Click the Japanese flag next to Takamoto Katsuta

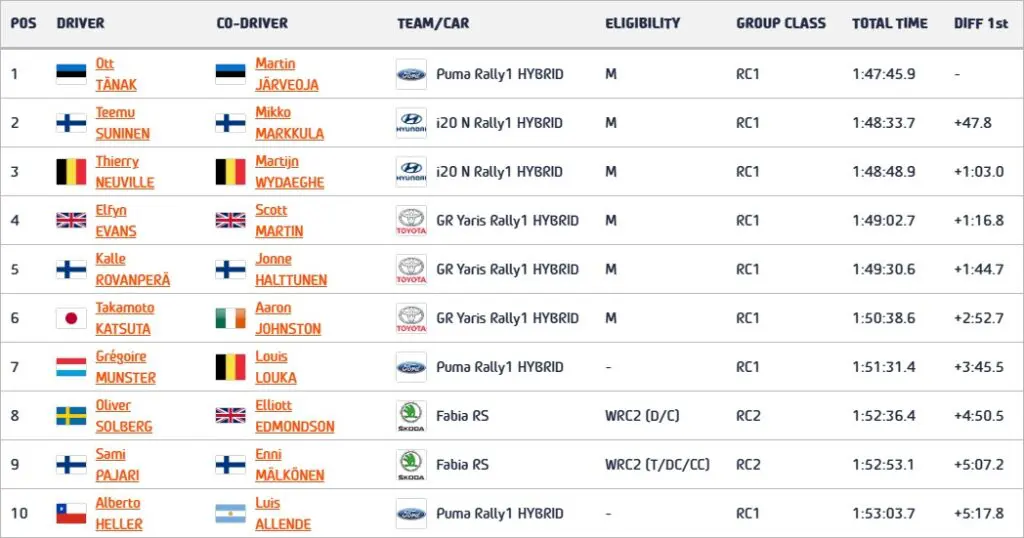tap(71, 319)
